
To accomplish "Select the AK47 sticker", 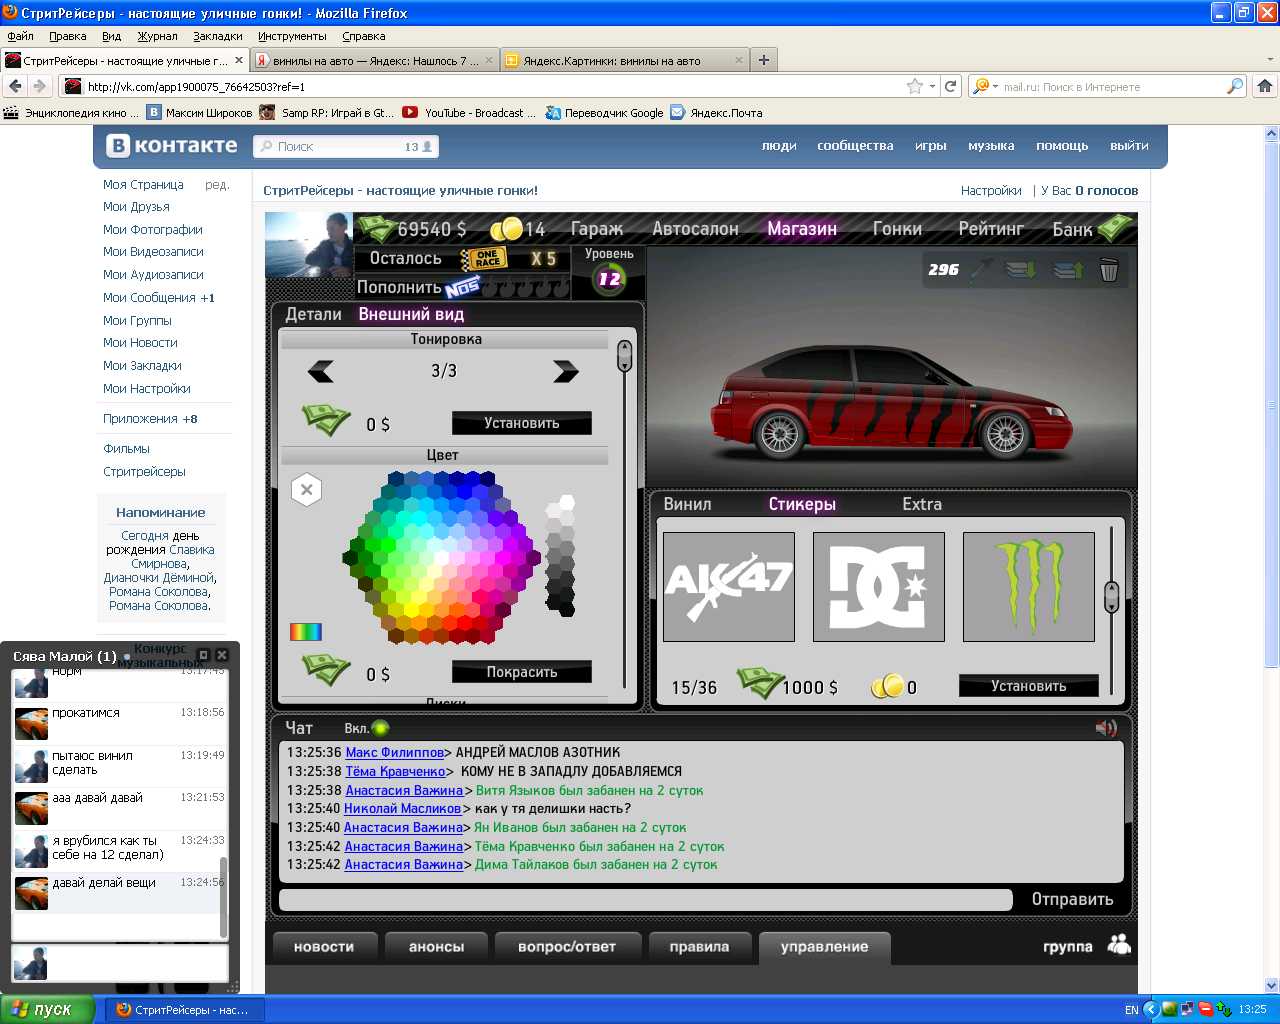I will point(729,587).
